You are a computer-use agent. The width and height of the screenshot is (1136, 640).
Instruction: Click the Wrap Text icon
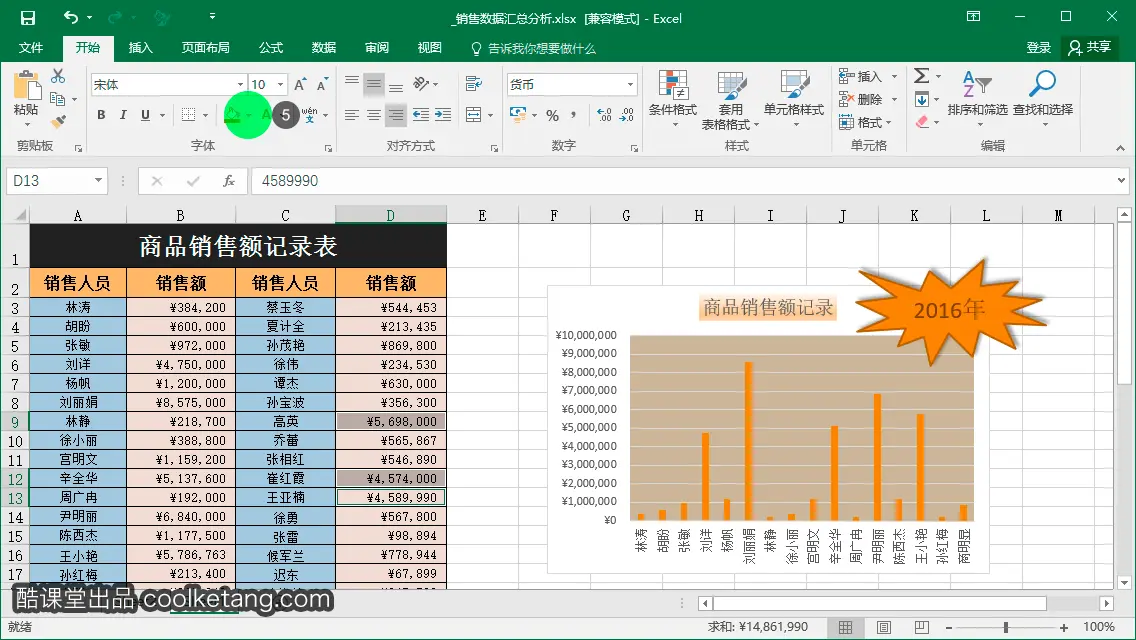click(x=474, y=84)
